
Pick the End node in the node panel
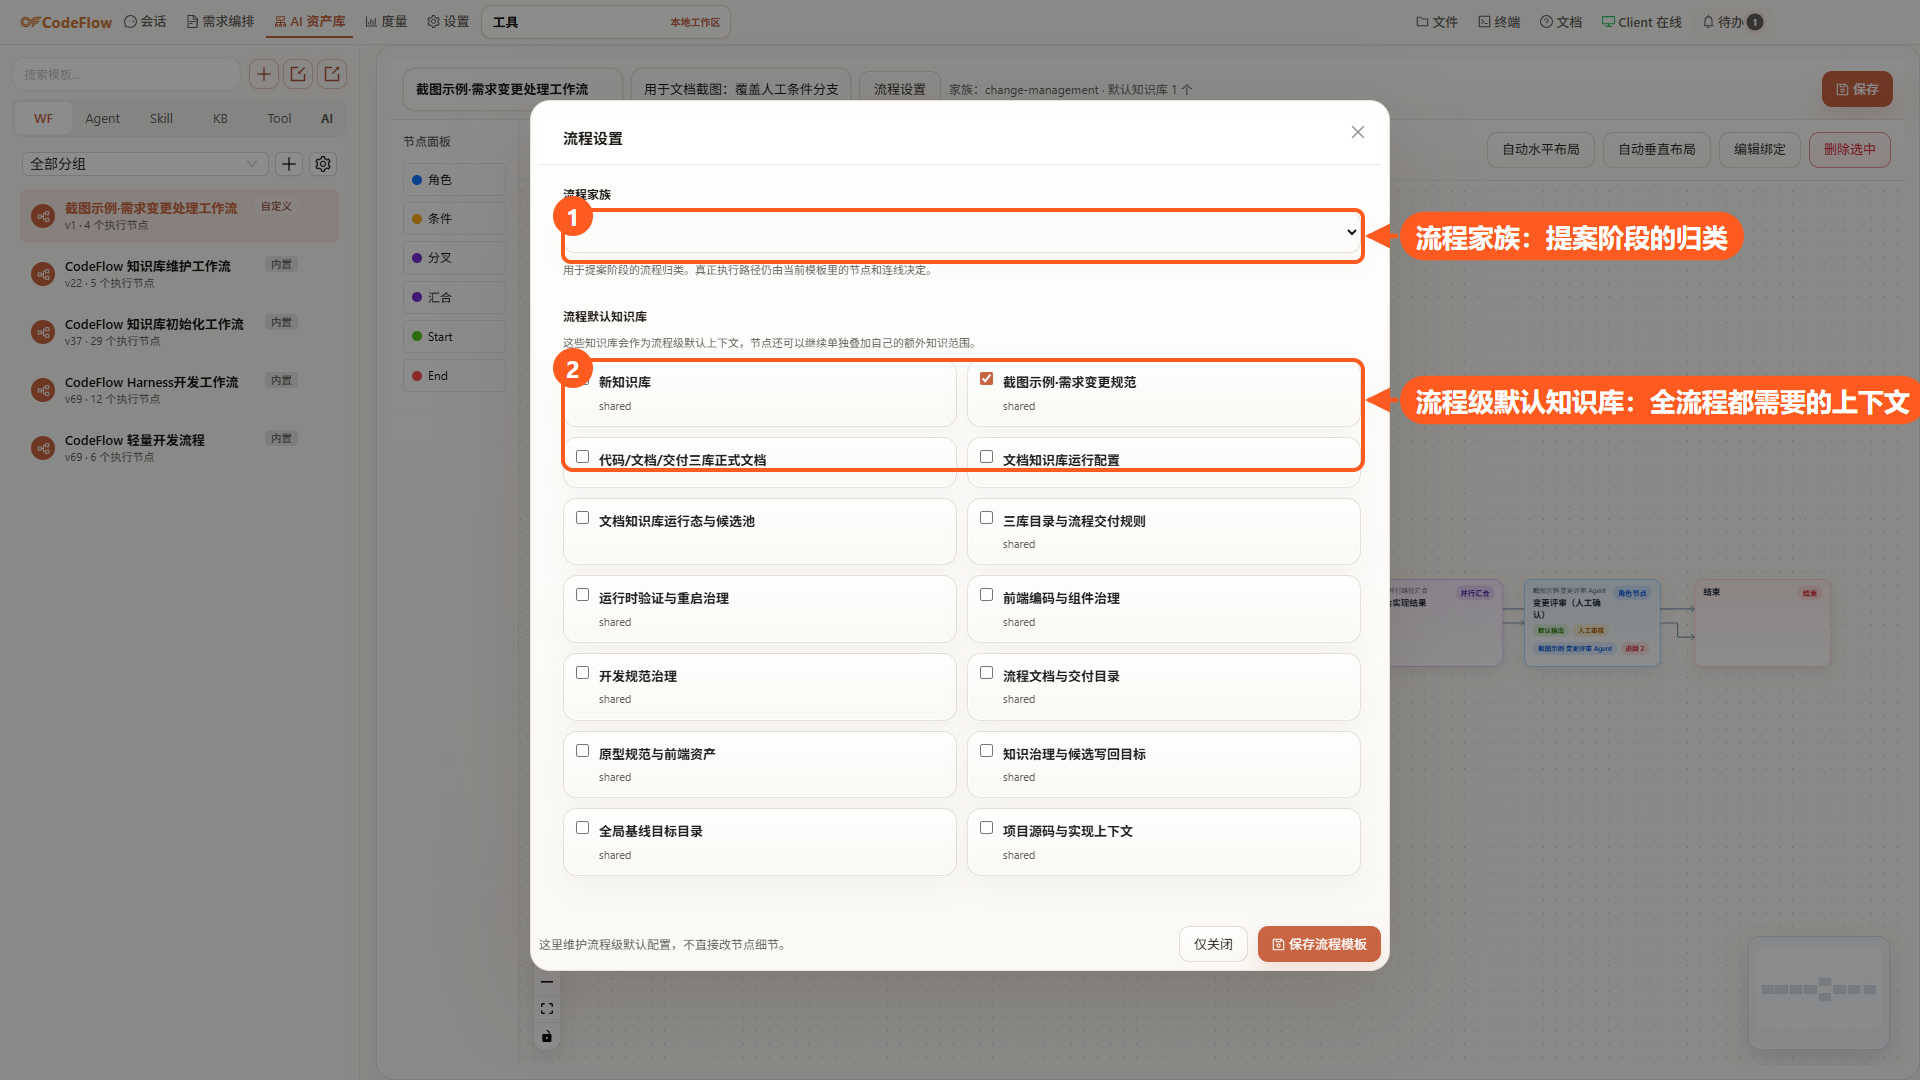[455, 376]
